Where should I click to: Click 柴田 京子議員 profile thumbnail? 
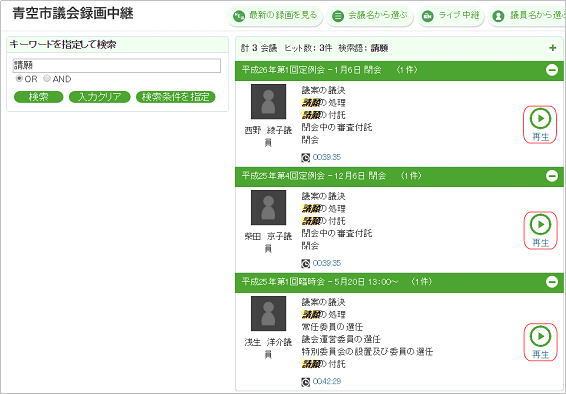click(269, 208)
